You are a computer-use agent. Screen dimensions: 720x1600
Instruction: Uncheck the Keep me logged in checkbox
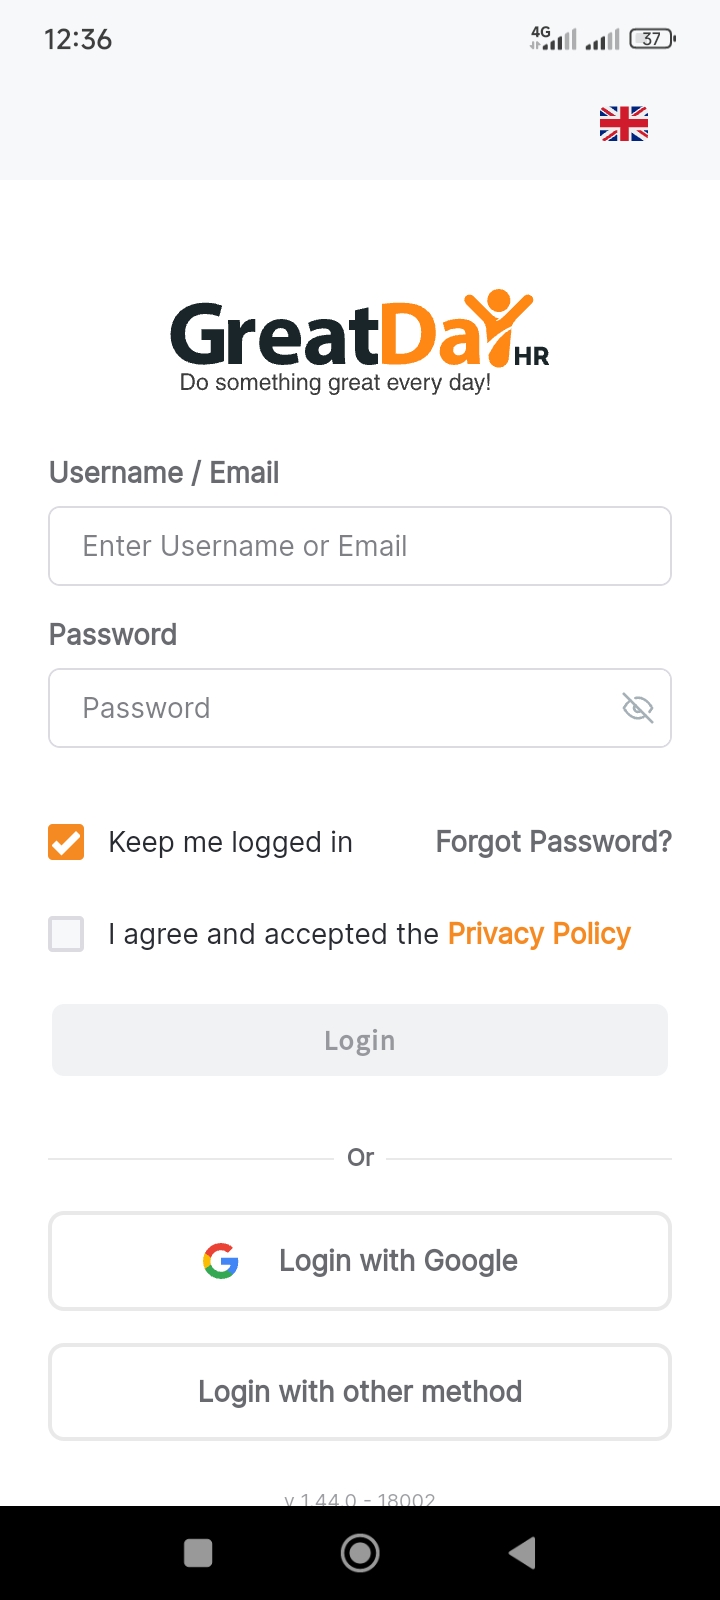point(66,842)
